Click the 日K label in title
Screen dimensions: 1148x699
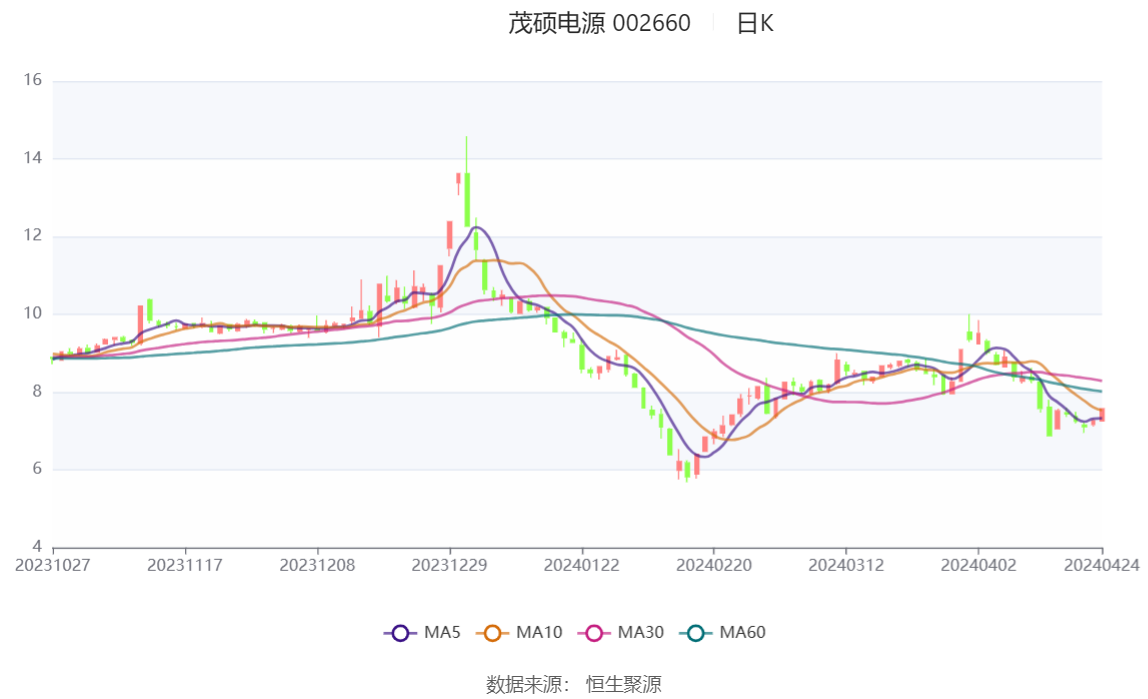[x=755, y=23]
